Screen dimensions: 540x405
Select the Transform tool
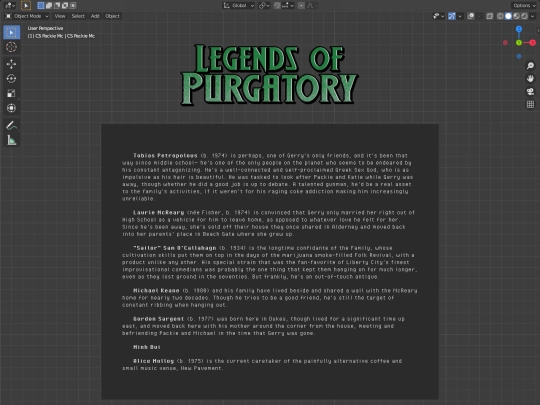(11, 108)
